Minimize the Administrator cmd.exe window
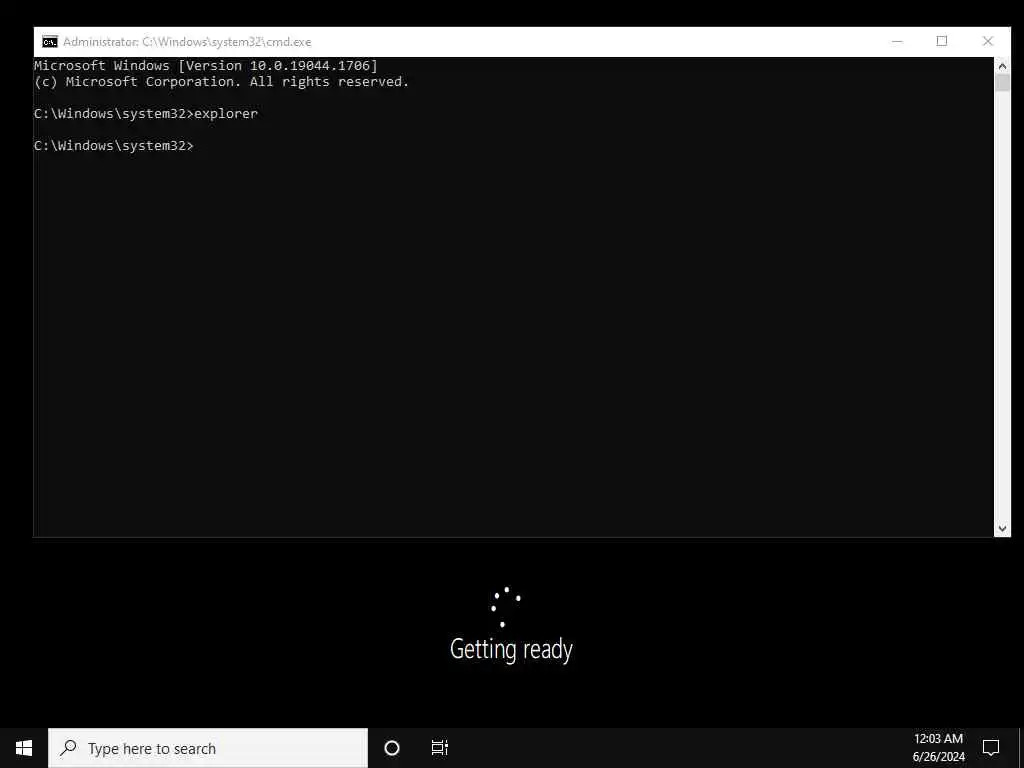The image size is (1024, 768). [x=897, y=41]
